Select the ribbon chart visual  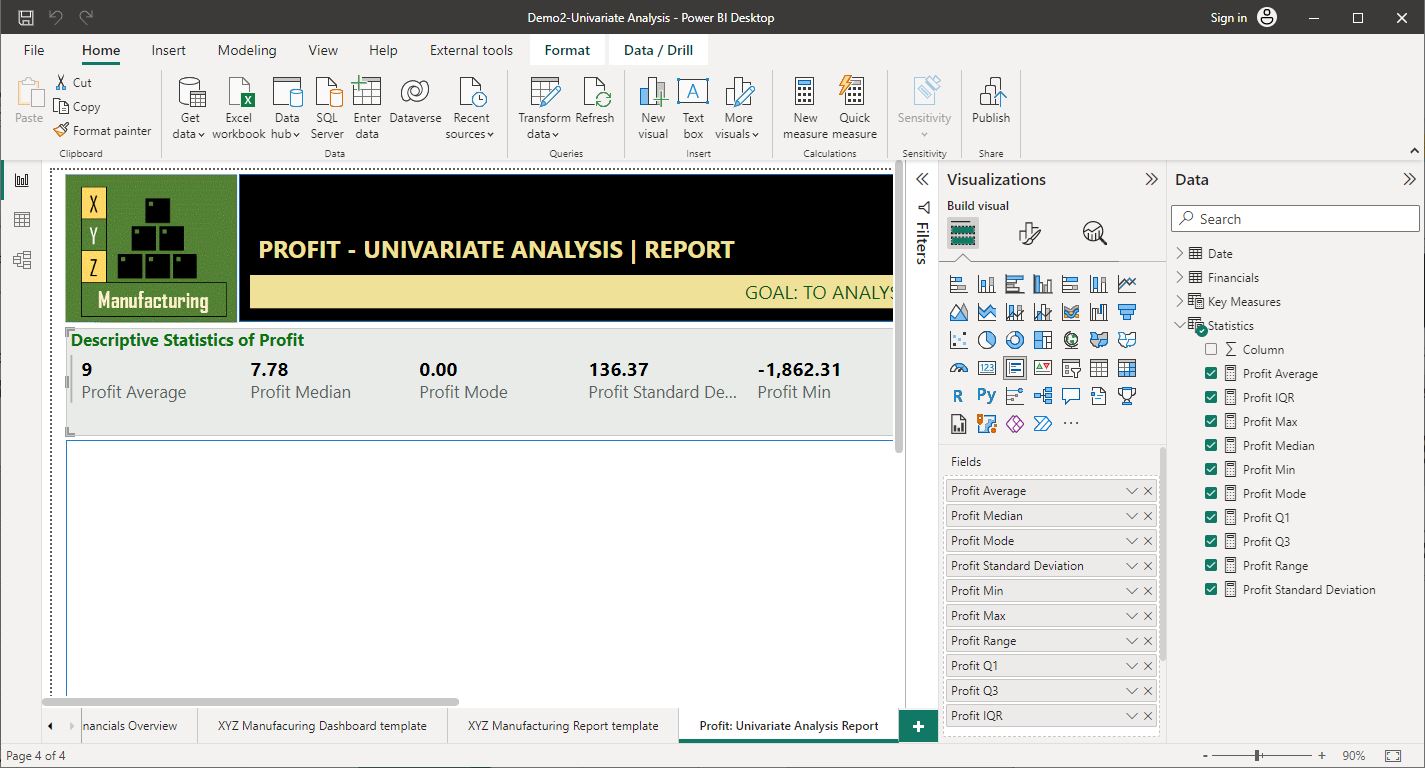tap(1070, 312)
